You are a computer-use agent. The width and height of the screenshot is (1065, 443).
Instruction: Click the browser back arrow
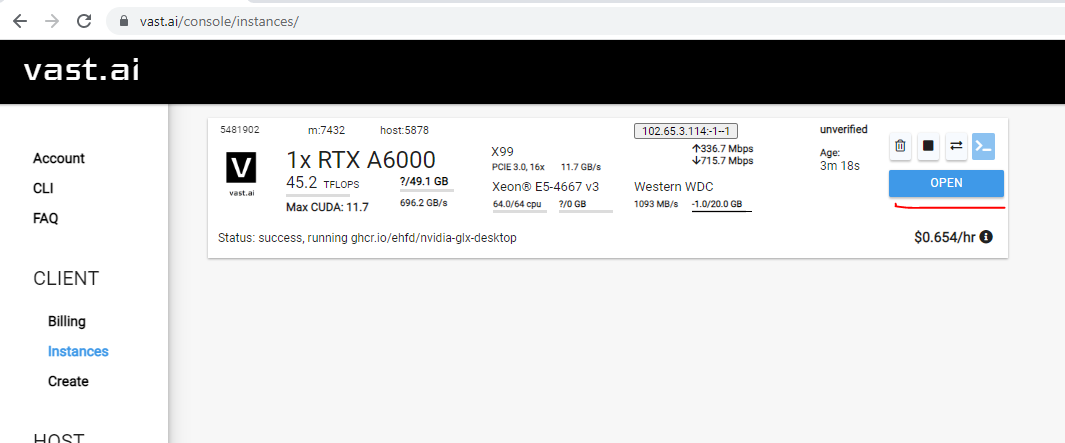click(x=20, y=21)
